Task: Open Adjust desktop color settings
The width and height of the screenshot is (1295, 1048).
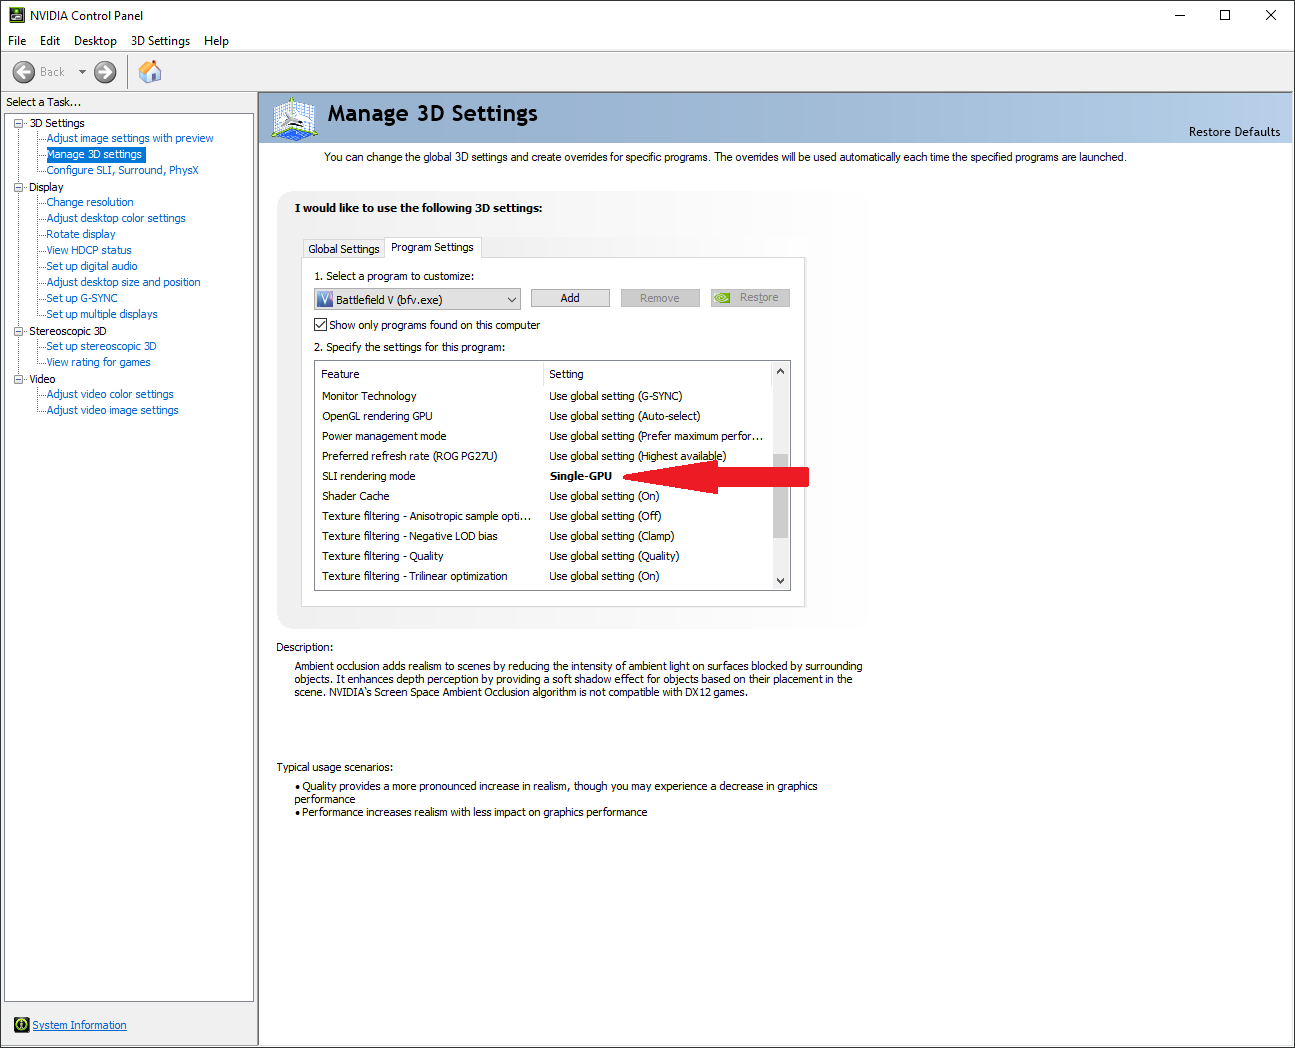Action: tap(116, 218)
